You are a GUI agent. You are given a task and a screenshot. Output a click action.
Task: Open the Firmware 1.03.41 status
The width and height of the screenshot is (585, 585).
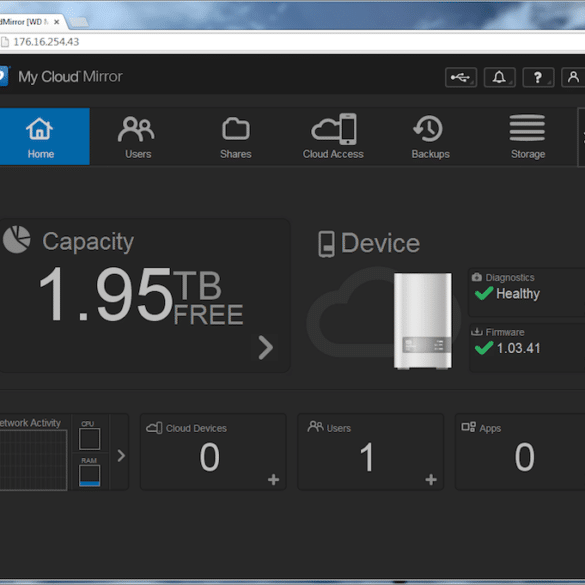point(526,347)
